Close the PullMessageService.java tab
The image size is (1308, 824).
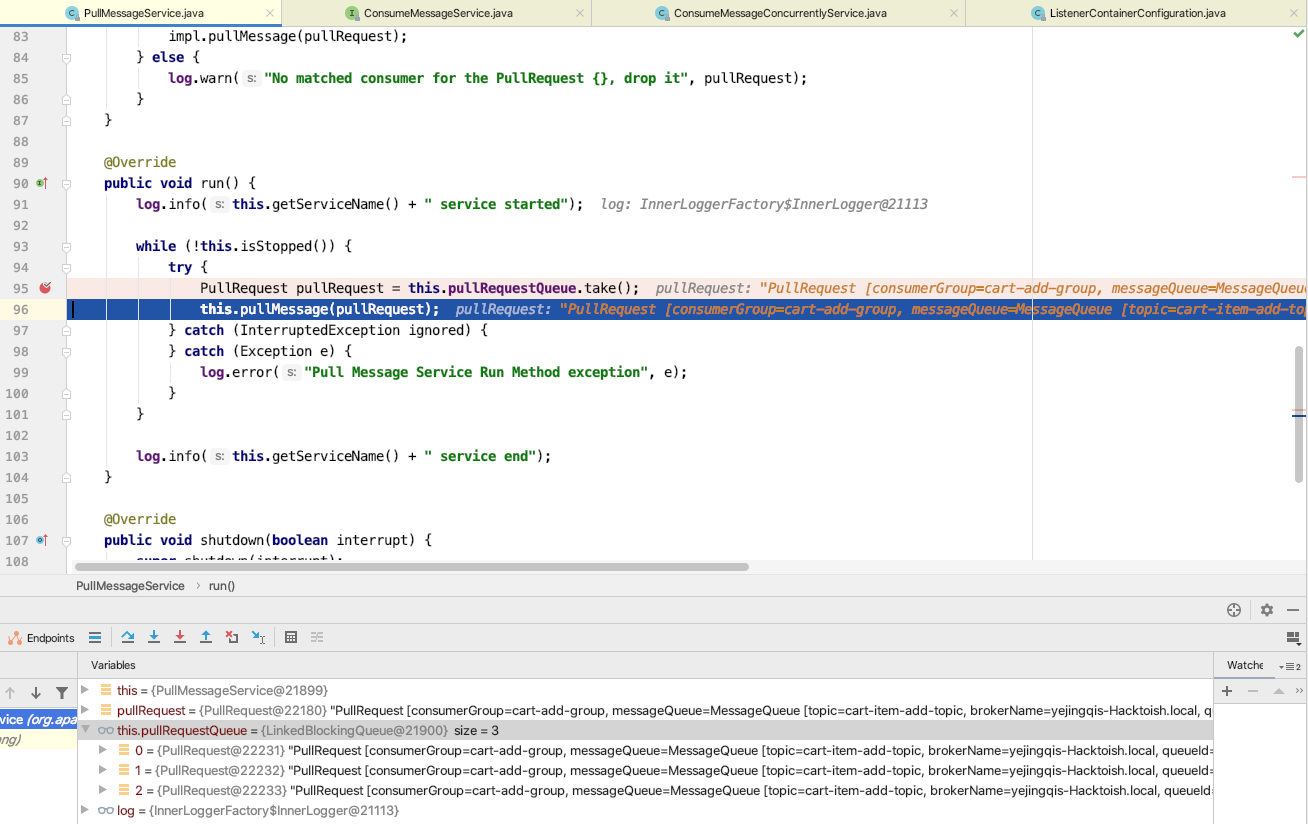[270, 13]
